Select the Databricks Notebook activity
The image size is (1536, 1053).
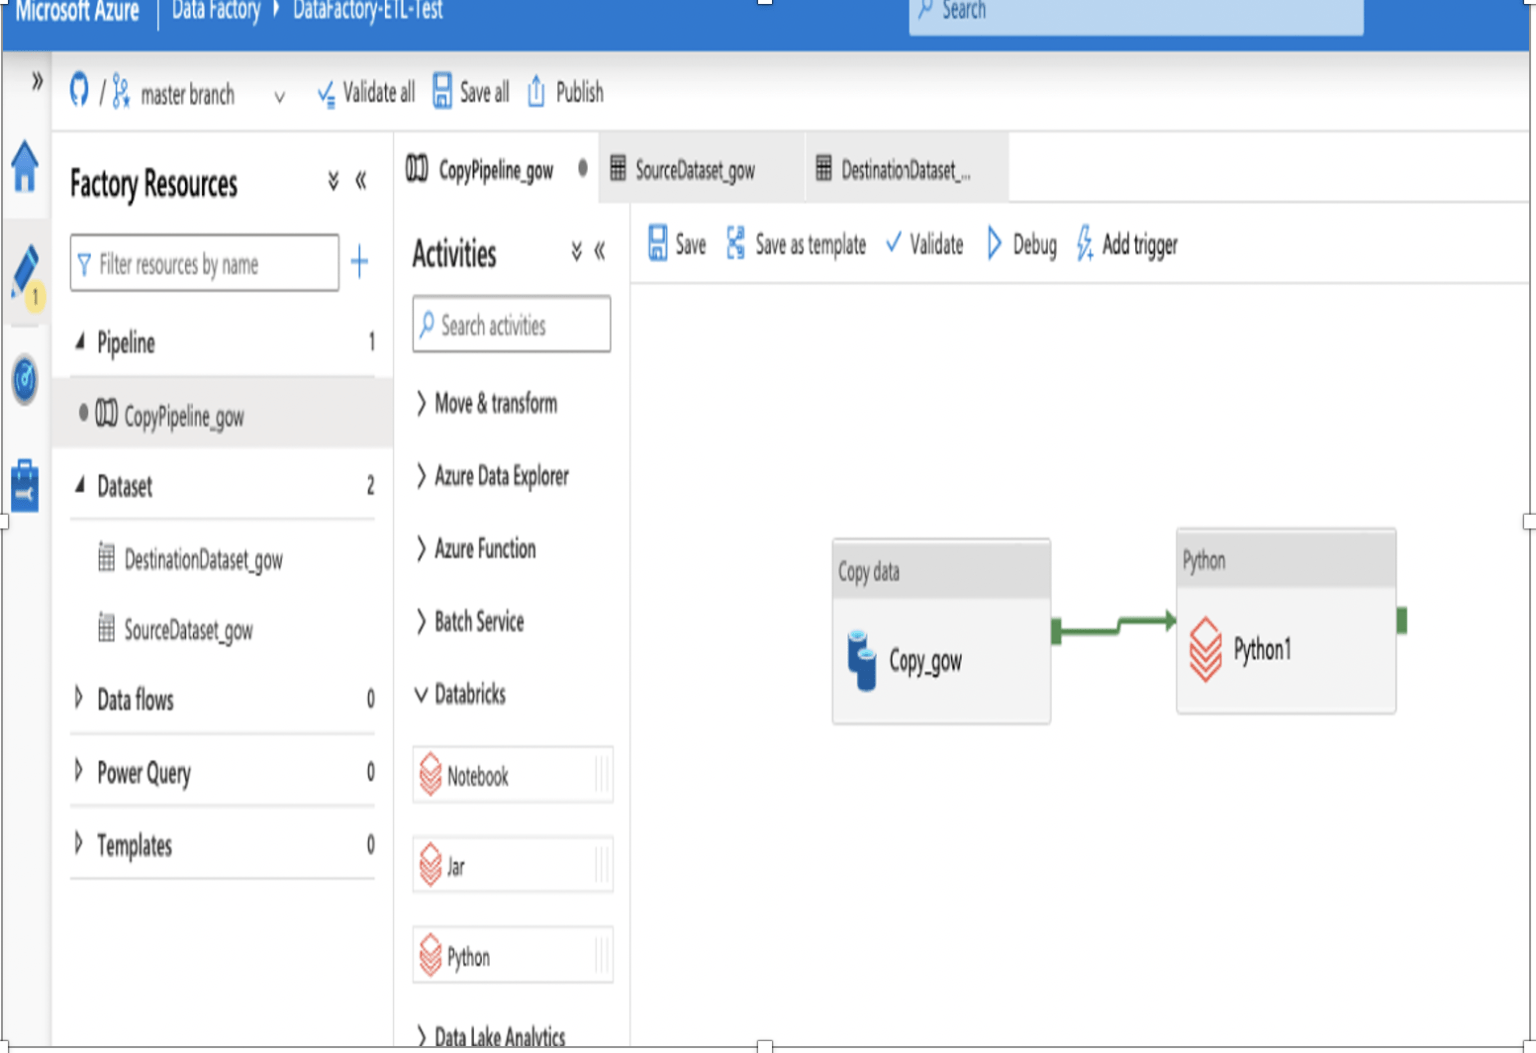pyautogui.click(x=512, y=775)
